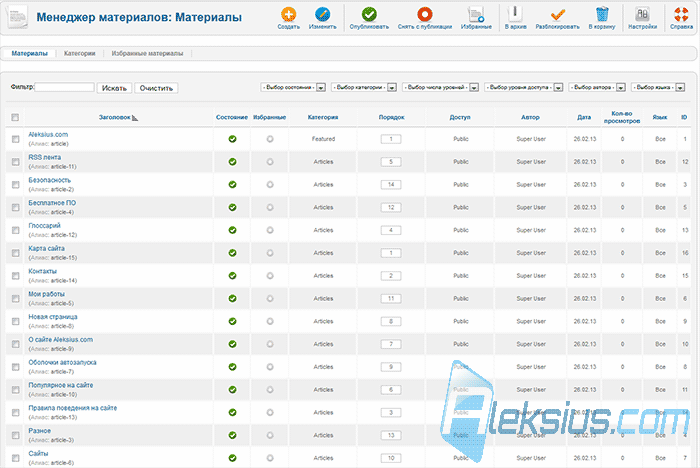Check the Популярное на сайте row checkbox
The image size is (700, 468).
[16, 389]
